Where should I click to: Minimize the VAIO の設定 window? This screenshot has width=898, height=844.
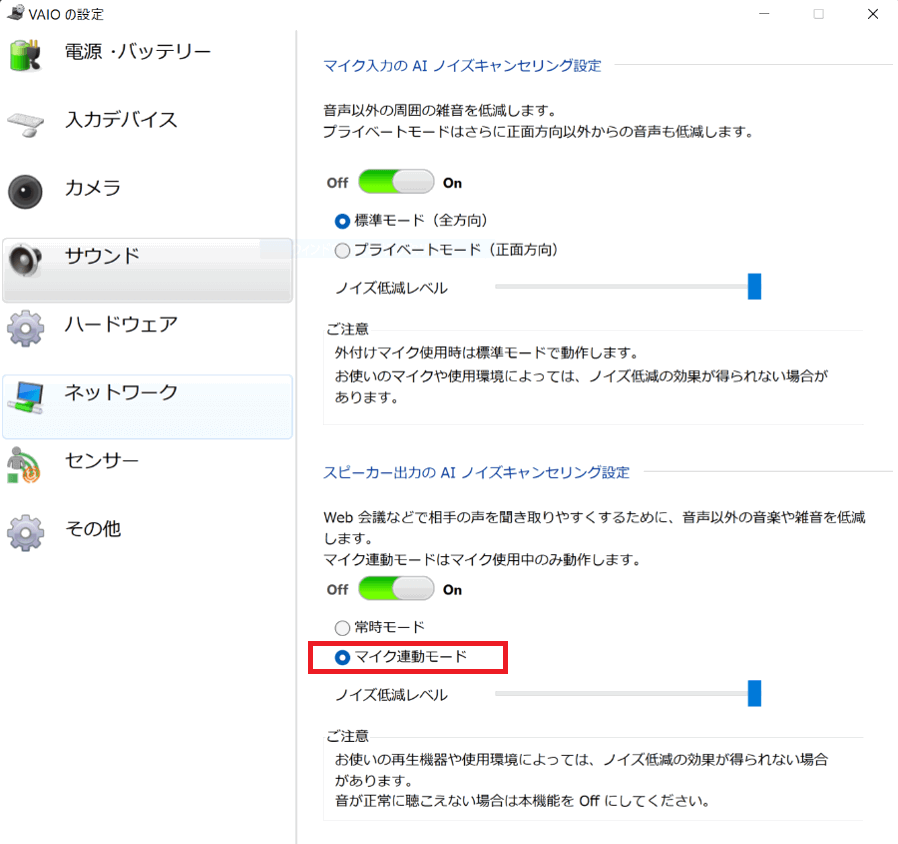(764, 14)
